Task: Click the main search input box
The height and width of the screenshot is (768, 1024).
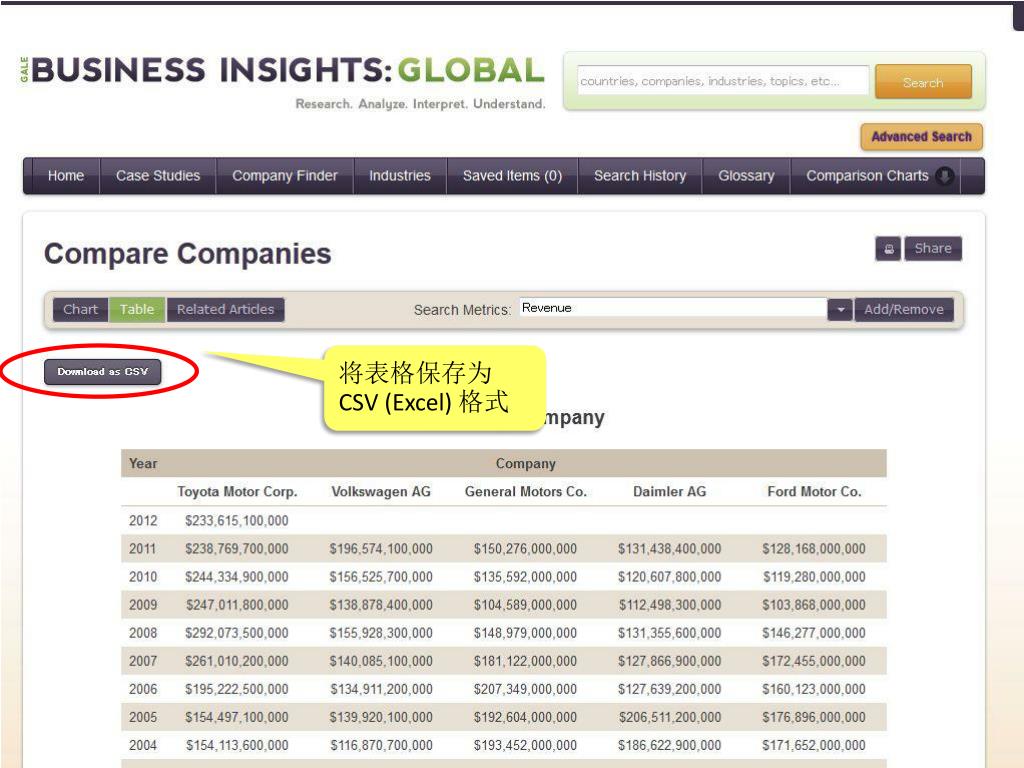Action: (x=723, y=81)
